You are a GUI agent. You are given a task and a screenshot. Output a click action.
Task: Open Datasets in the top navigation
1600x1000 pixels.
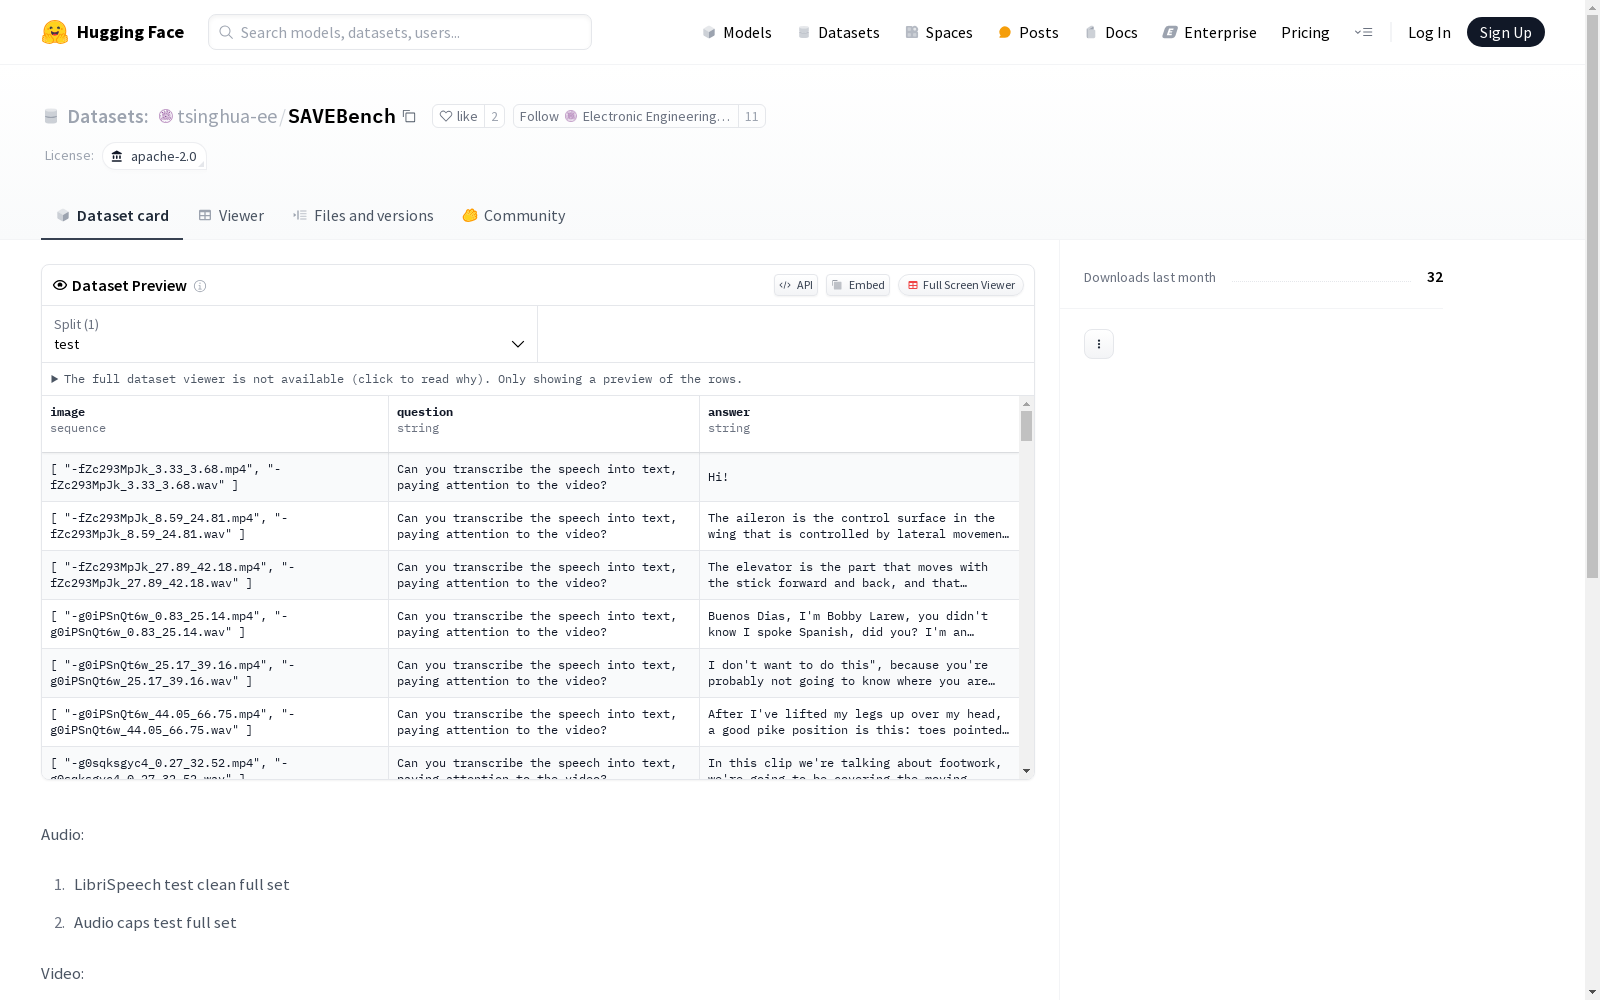coord(838,32)
